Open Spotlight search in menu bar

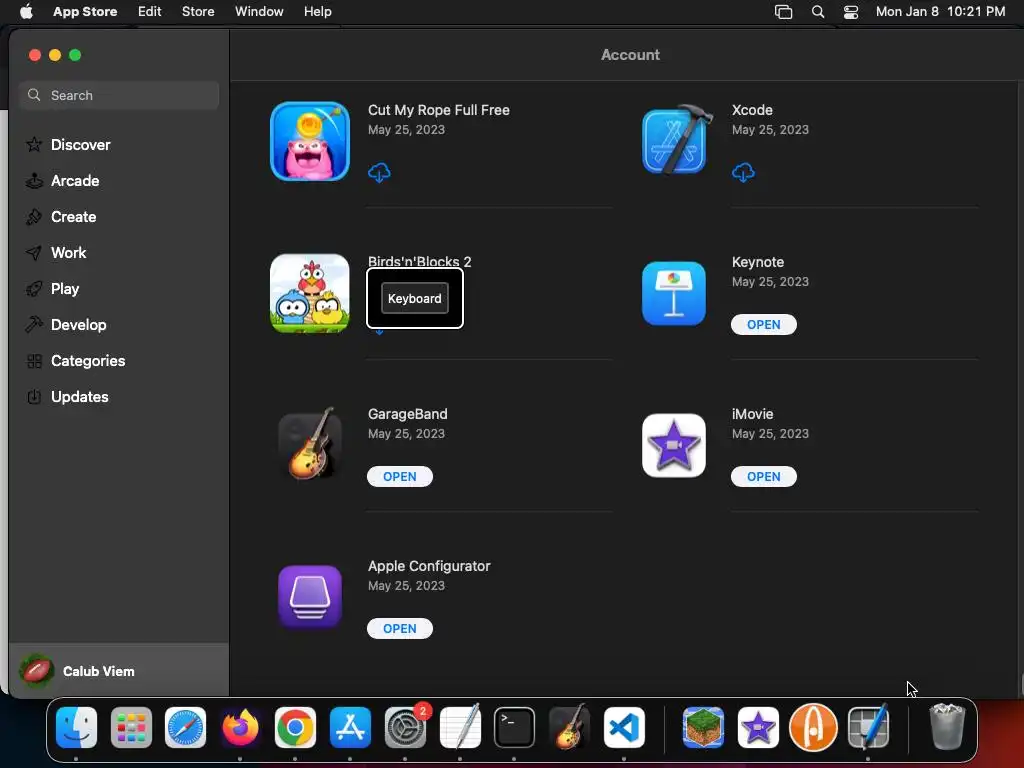[x=818, y=12]
